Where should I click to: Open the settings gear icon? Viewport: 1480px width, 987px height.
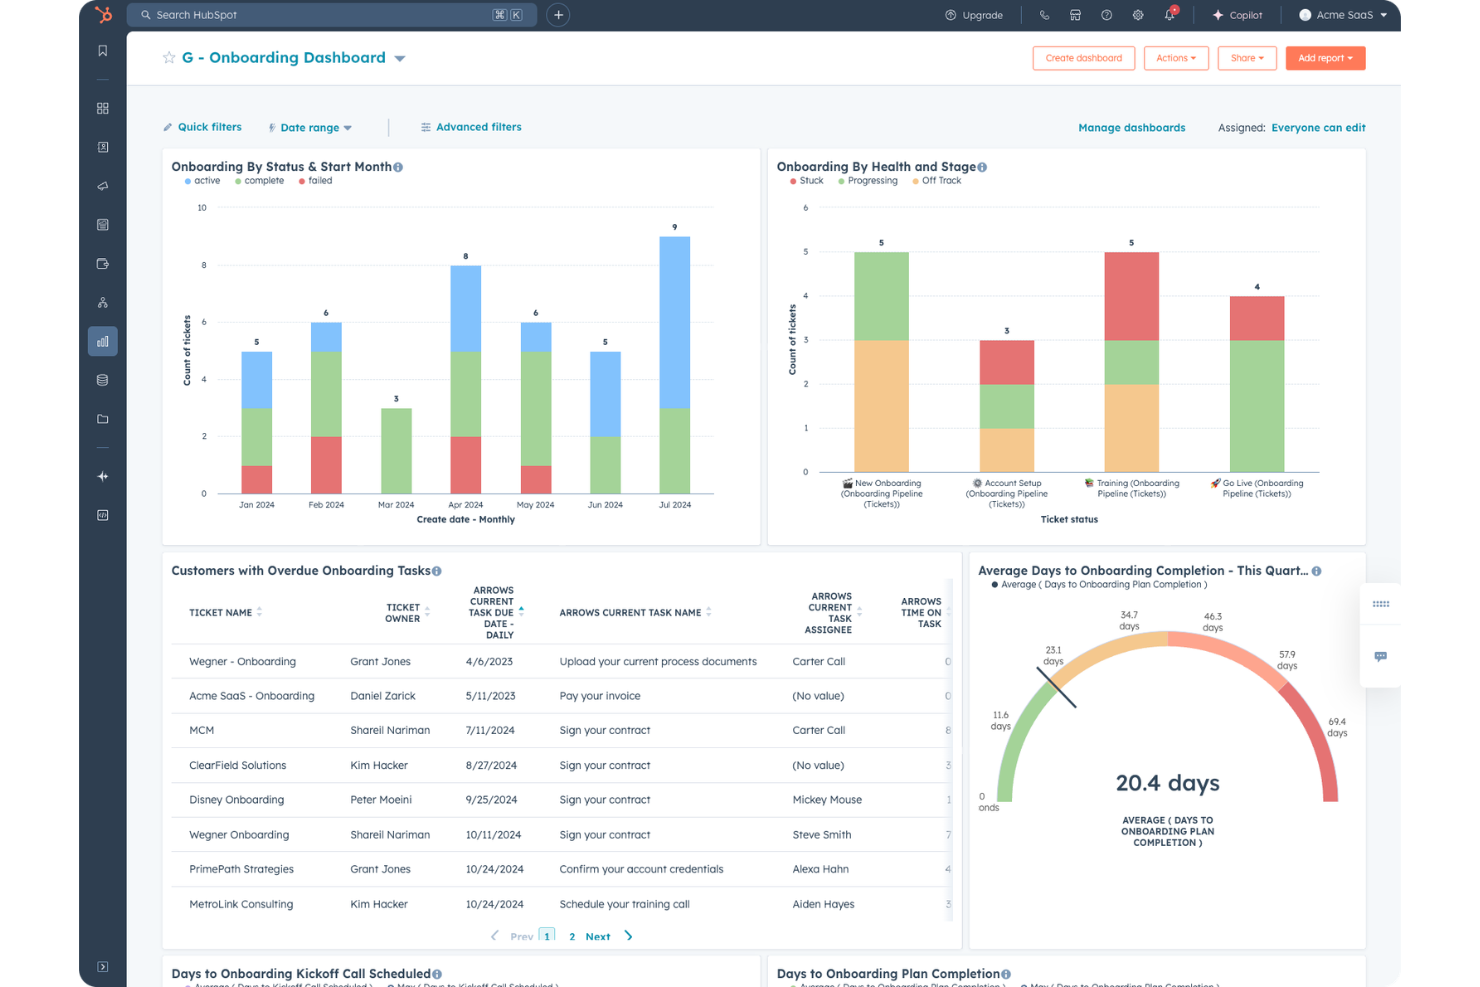pos(1138,15)
